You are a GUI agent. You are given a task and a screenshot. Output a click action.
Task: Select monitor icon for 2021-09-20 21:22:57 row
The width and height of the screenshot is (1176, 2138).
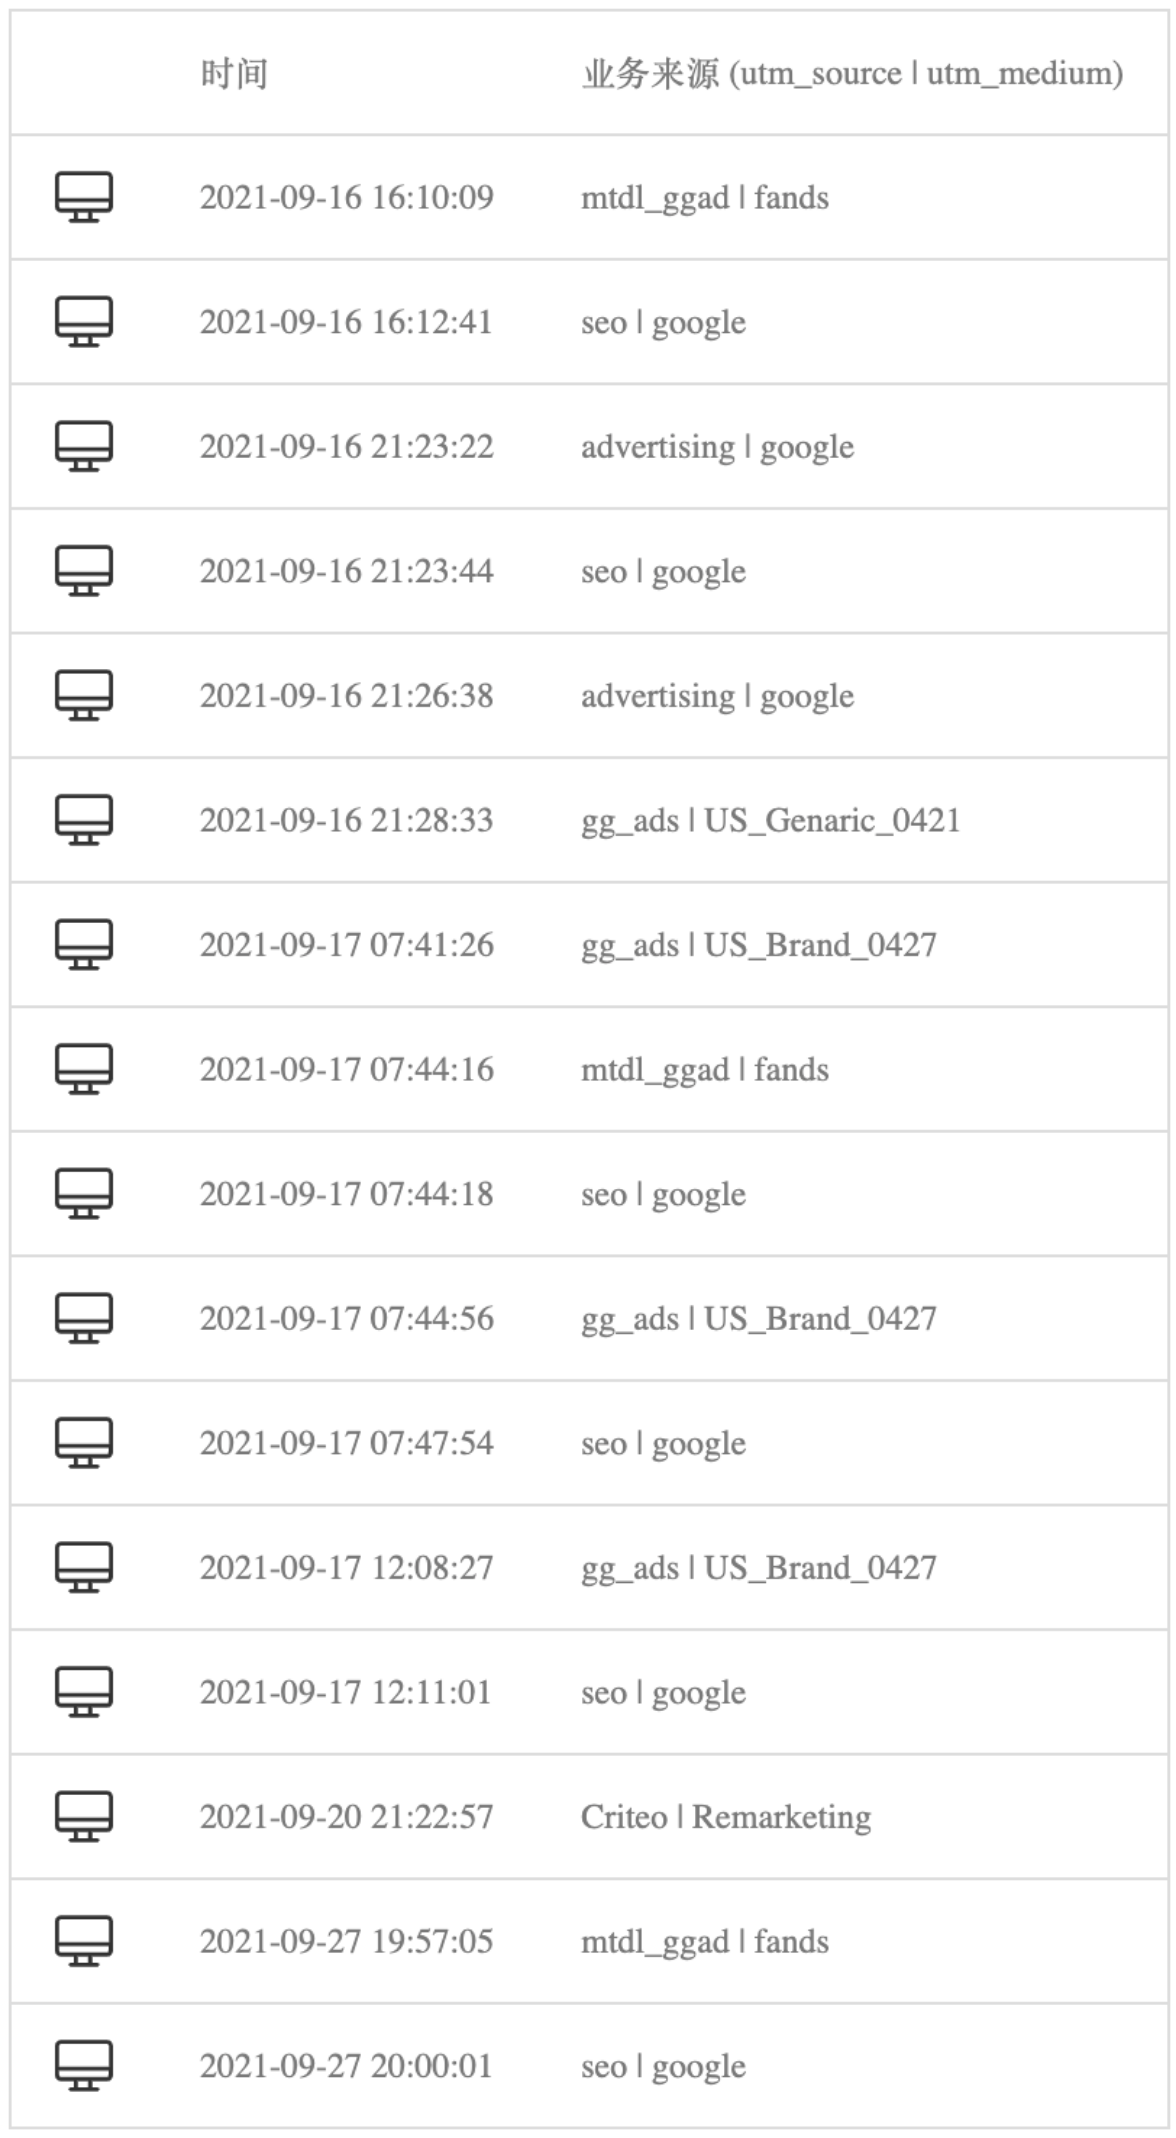click(84, 1817)
